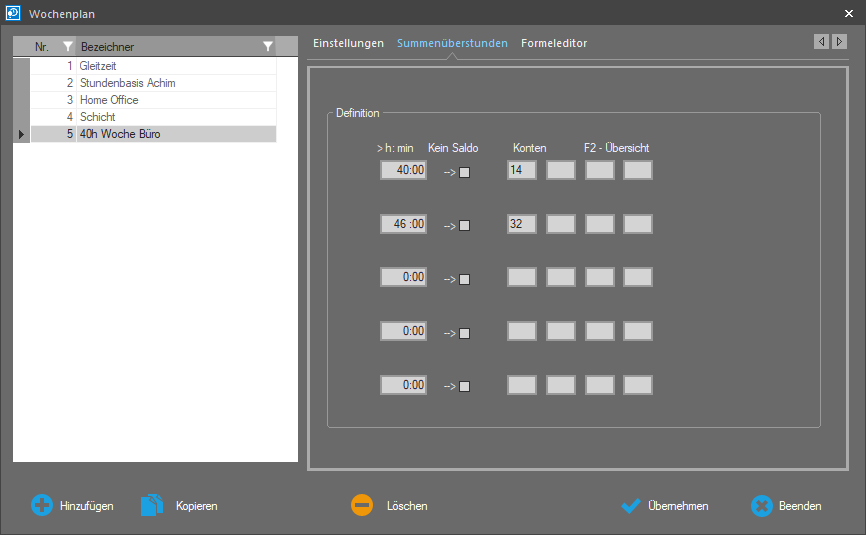Click the Konten field containing 32
866x535 pixels.
click(x=521, y=224)
